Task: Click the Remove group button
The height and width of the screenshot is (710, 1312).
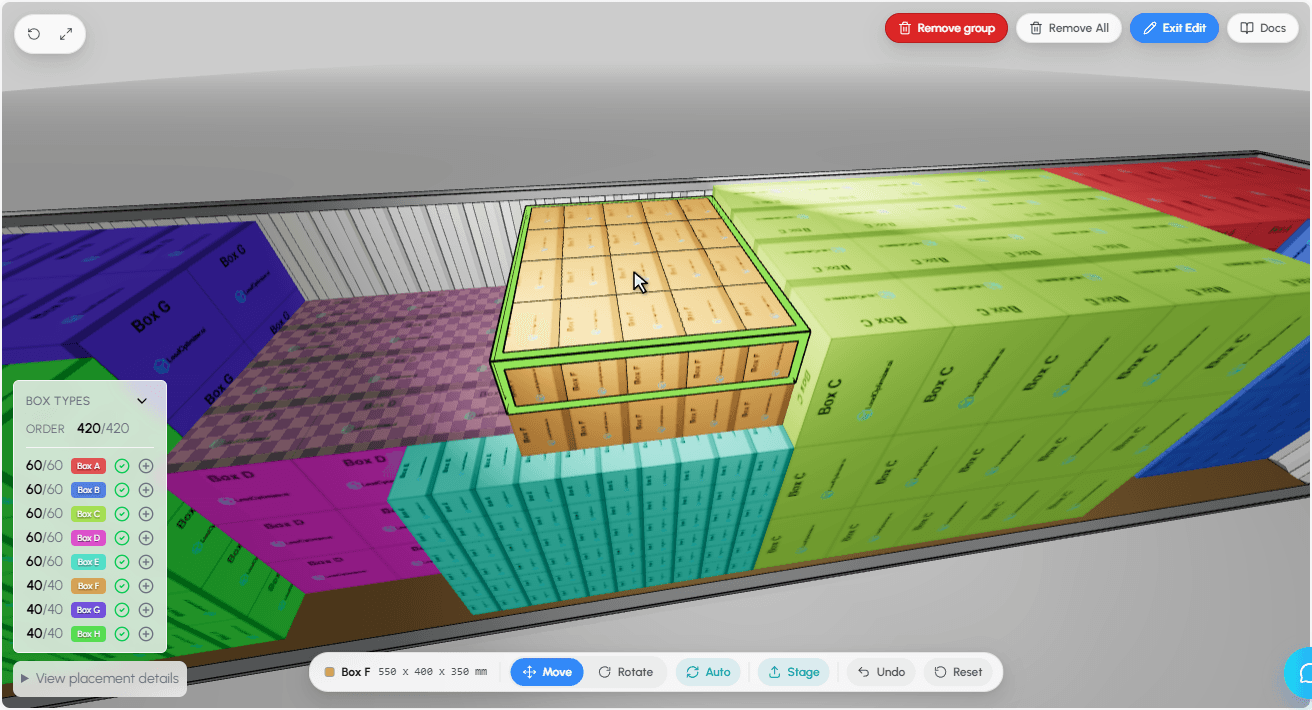Action: pos(946,28)
